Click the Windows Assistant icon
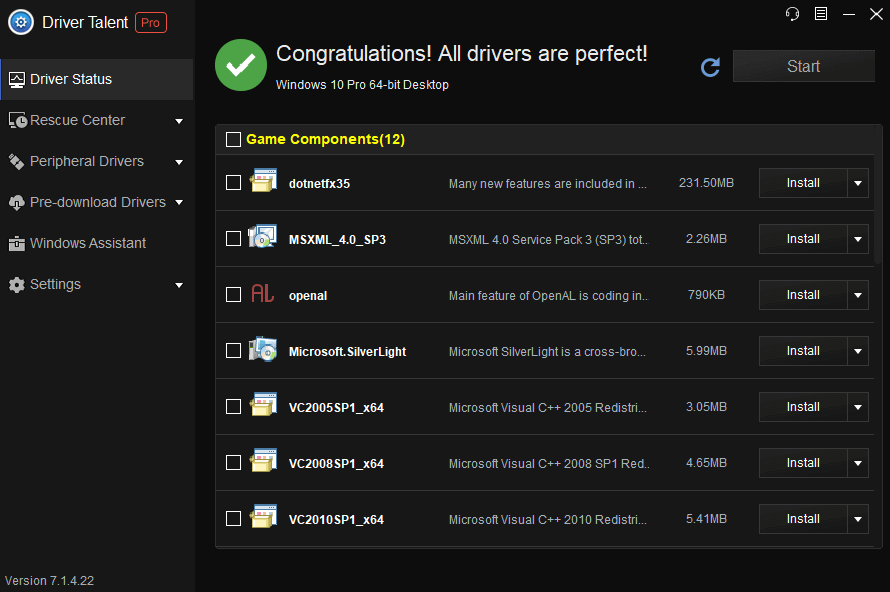The height and width of the screenshot is (592, 890). tap(16, 243)
